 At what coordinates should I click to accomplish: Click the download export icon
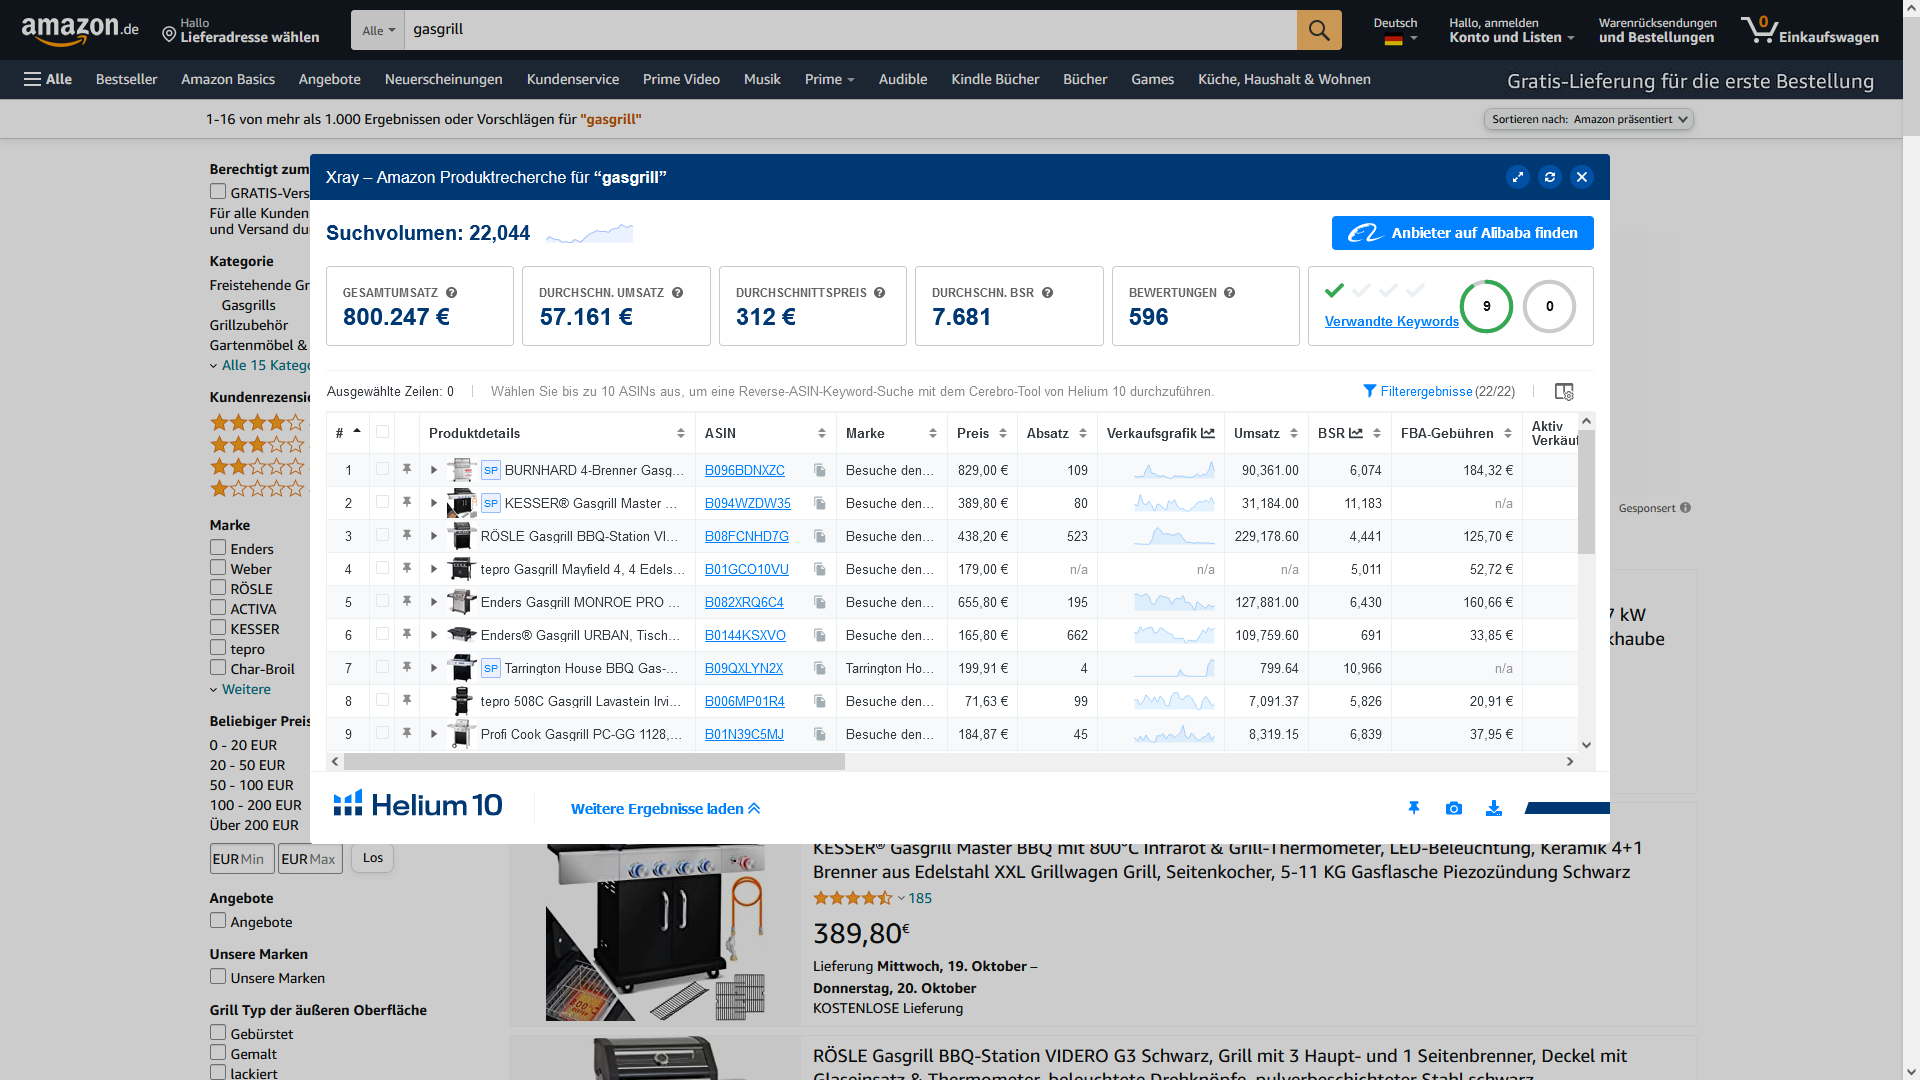(1494, 808)
